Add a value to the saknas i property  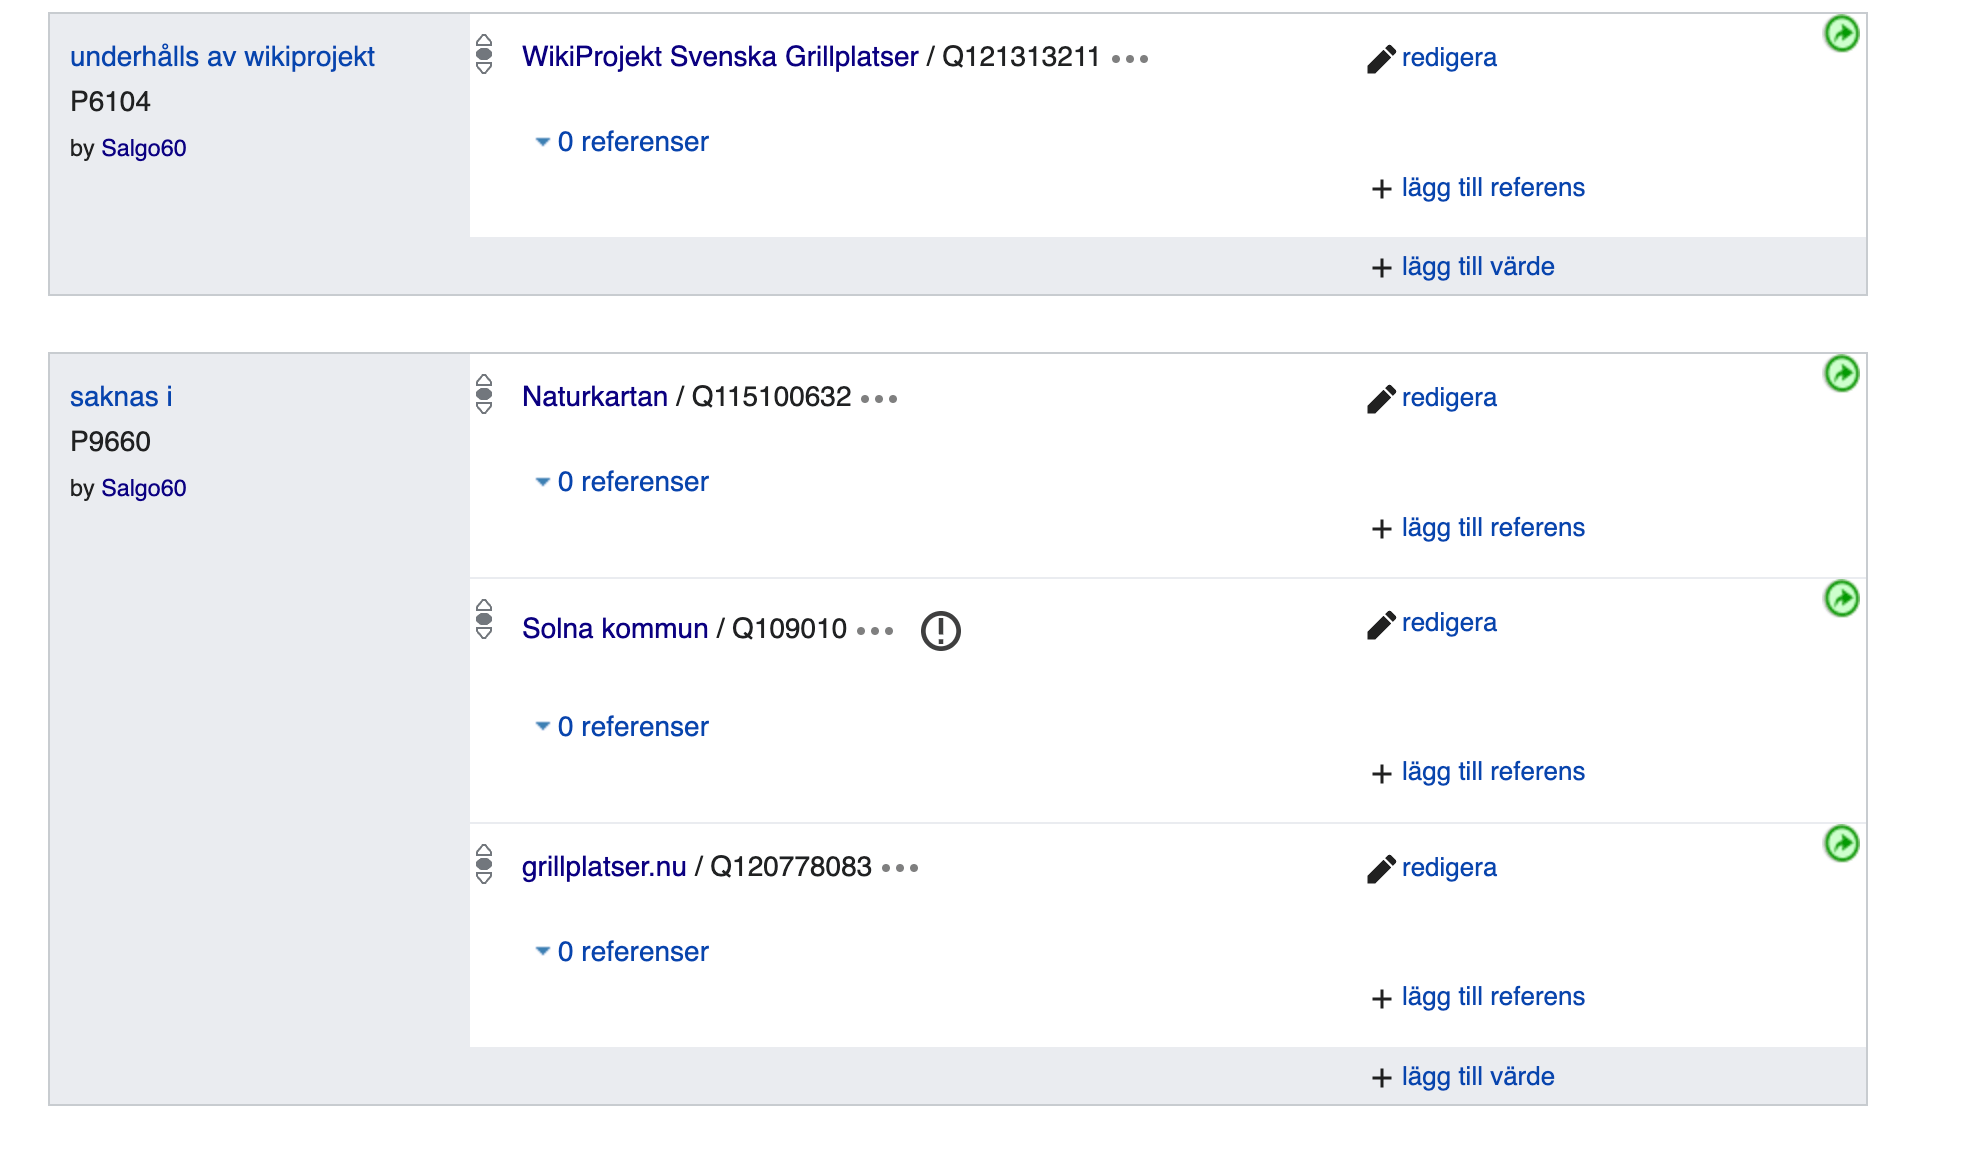click(x=1476, y=1077)
